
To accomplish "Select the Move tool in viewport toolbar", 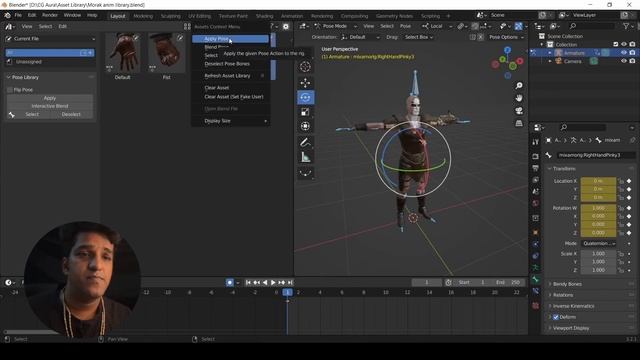I will (x=305, y=83).
